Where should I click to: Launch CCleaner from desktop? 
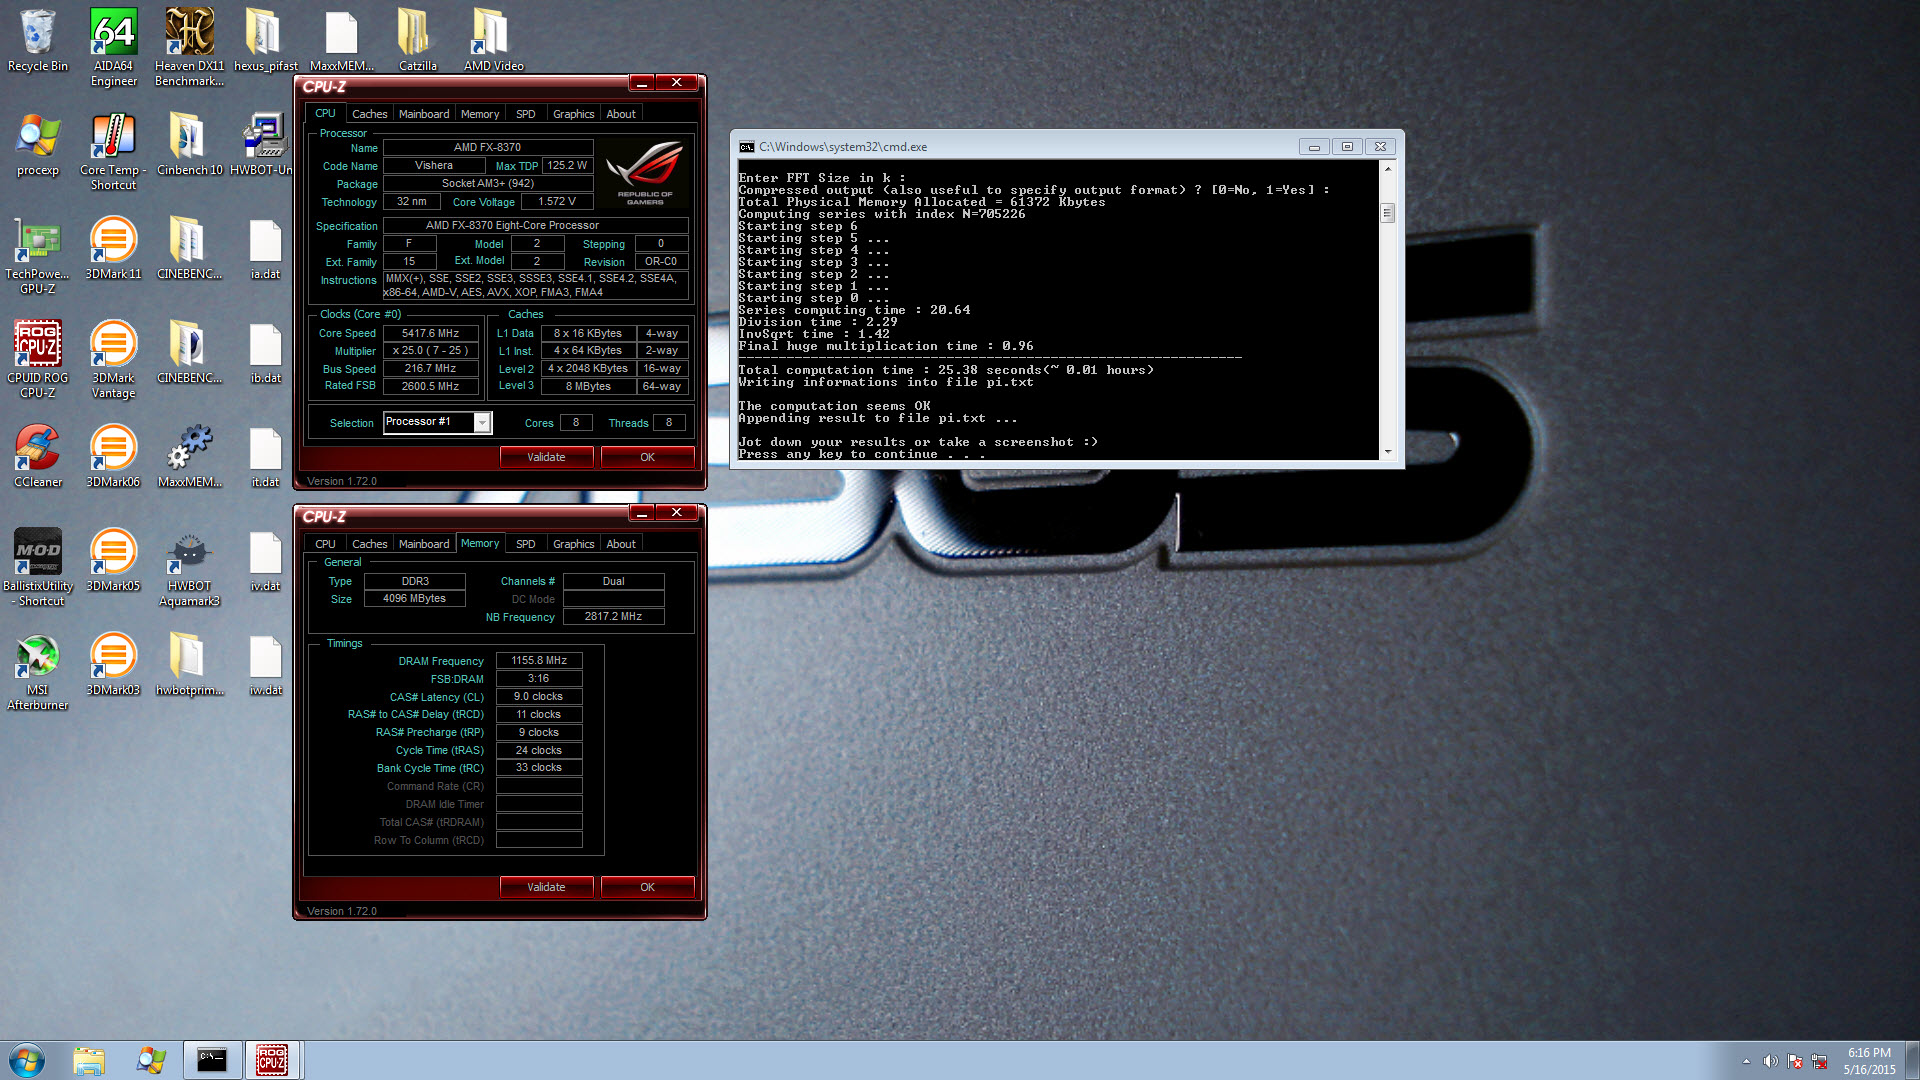(x=38, y=457)
